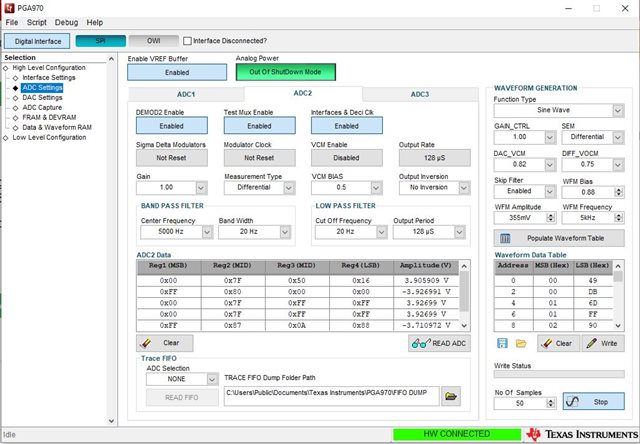Adjust No Of Samples stepper arrows

click(x=551, y=404)
